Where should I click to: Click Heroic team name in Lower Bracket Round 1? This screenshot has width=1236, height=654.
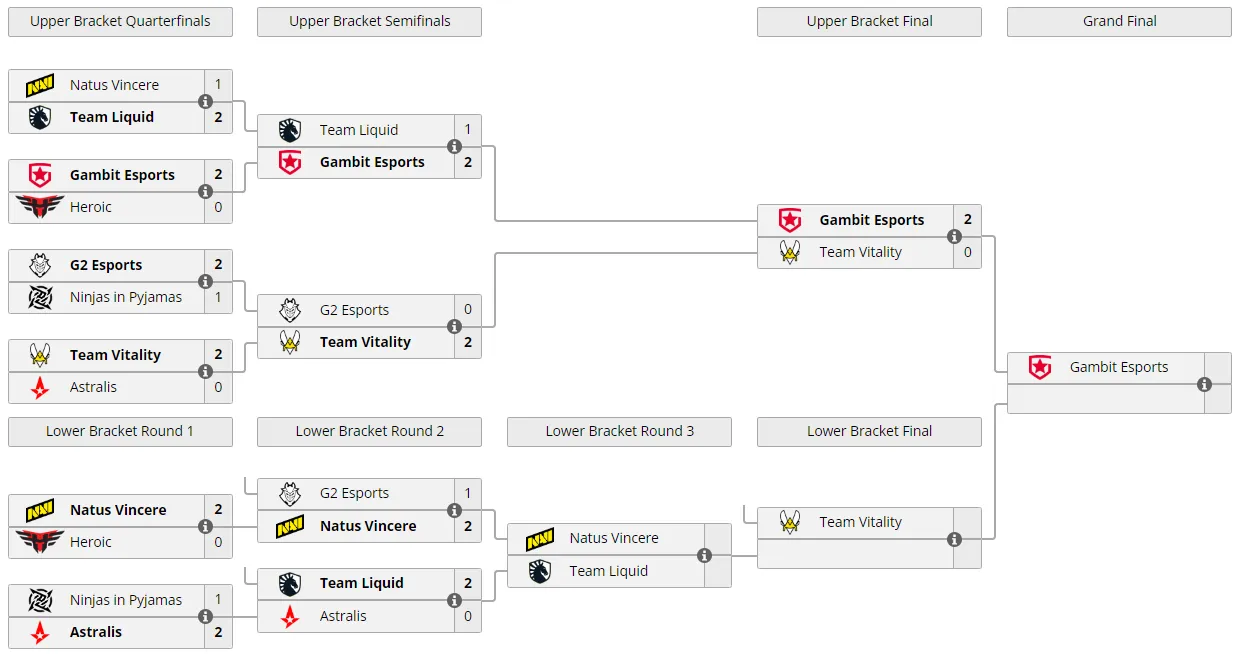tap(91, 542)
